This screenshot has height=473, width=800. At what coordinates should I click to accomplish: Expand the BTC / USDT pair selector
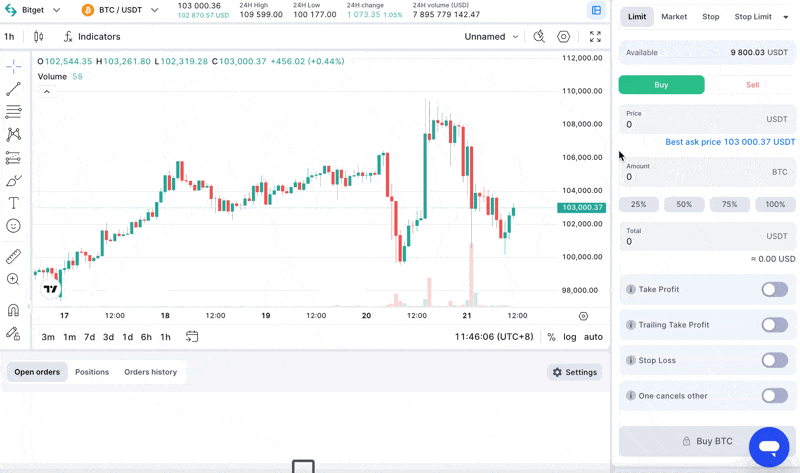(x=120, y=10)
